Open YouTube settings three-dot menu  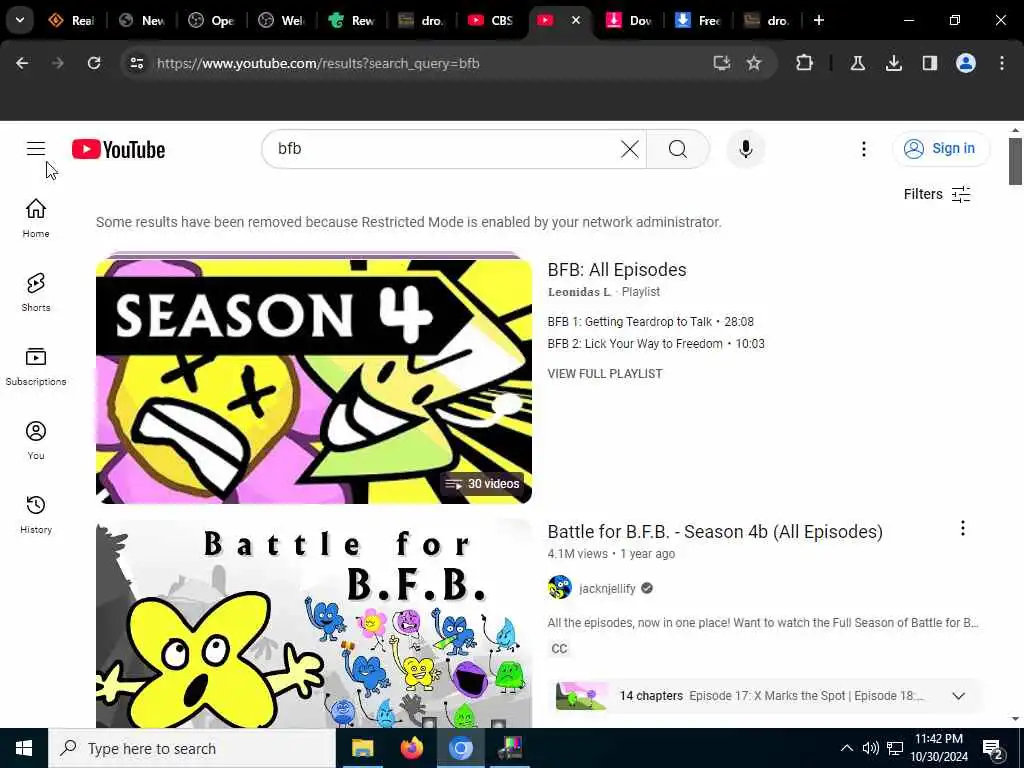[863, 149]
